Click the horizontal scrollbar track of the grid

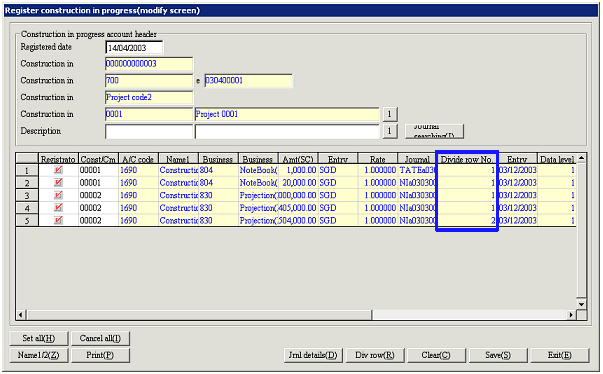[x=469, y=315]
